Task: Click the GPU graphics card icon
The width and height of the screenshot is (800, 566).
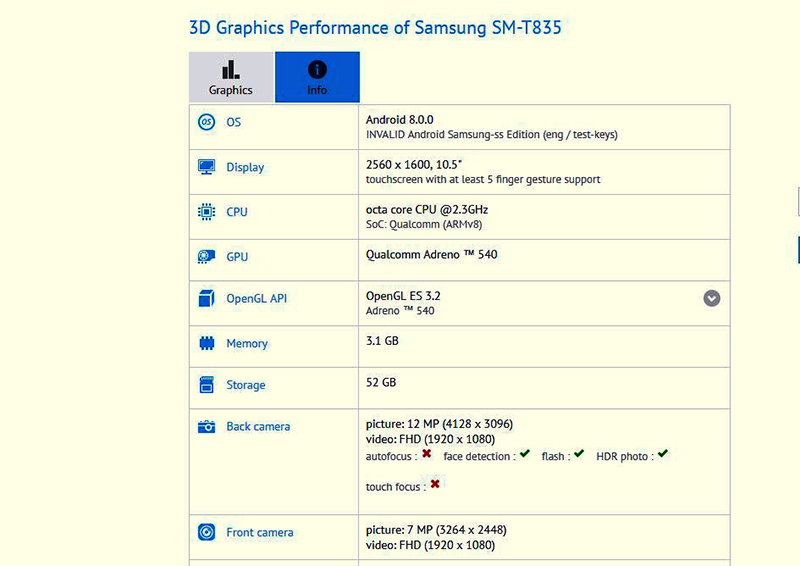Action: 207,256
